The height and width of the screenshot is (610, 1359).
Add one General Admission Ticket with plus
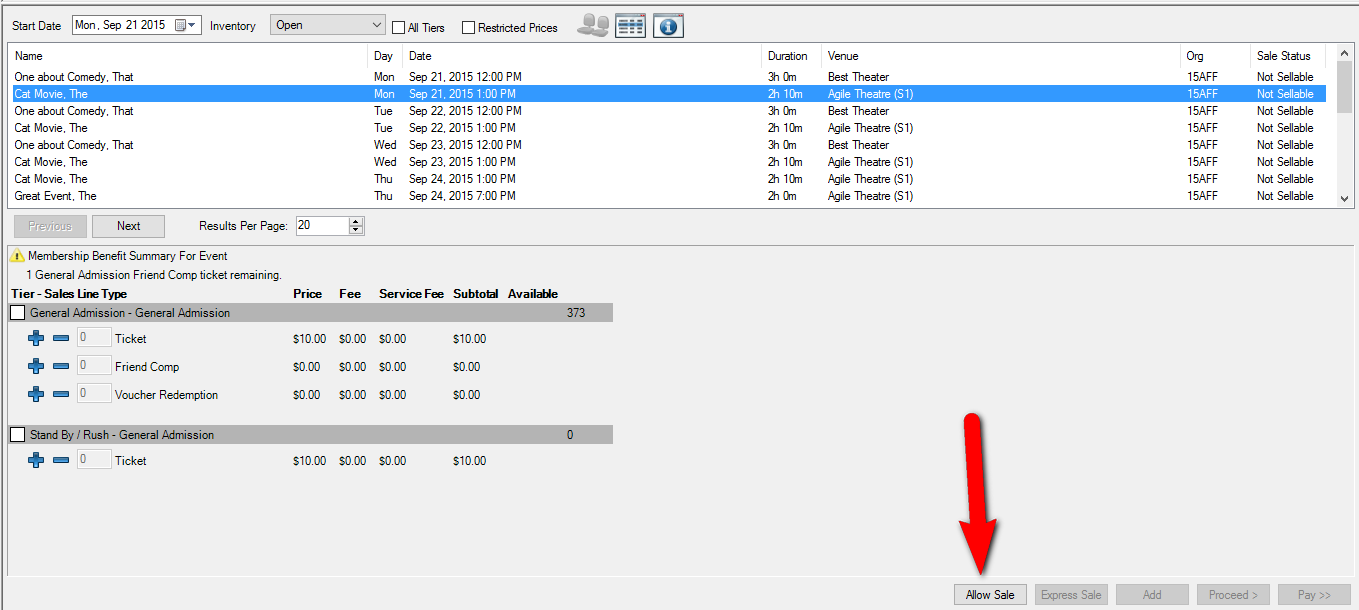pyautogui.click(x=36, y=339)
